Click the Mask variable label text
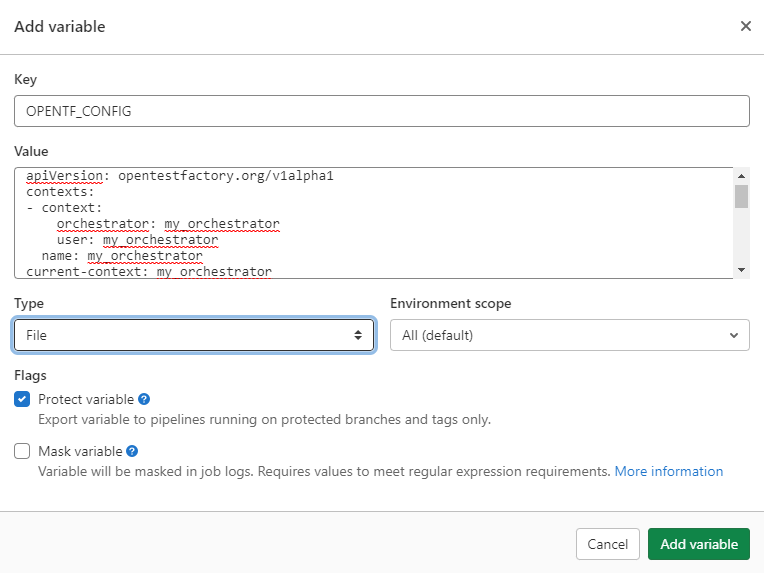This screenshot has width=764, height=573. tap(80, 451)
